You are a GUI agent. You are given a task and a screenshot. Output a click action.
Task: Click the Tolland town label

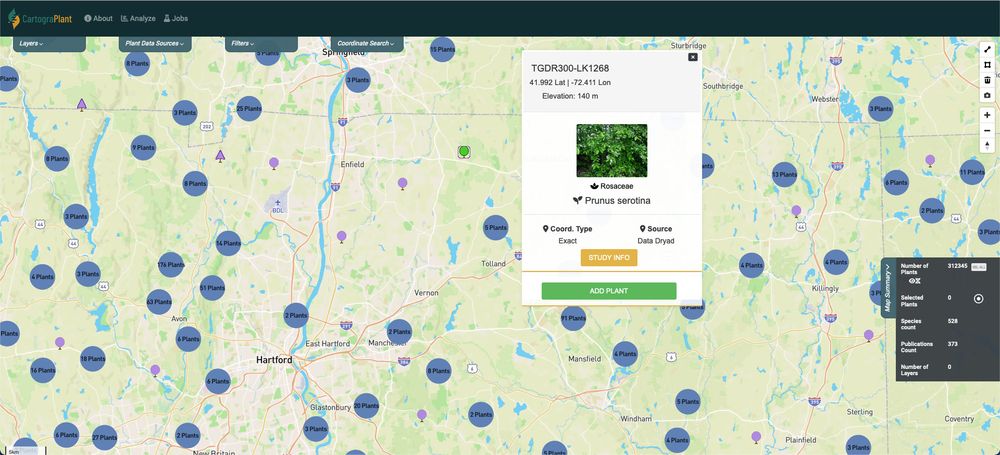pos(493,264)
